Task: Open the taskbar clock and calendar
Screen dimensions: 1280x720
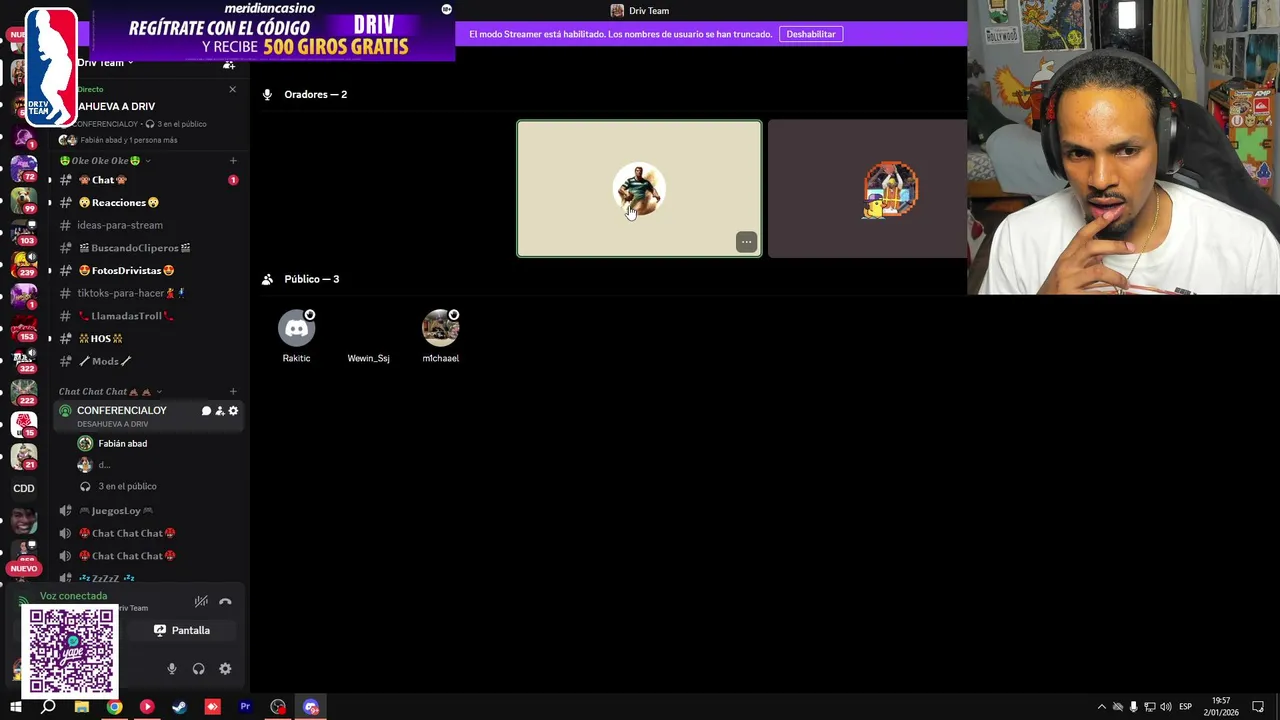Action: tap(1221, 707)
